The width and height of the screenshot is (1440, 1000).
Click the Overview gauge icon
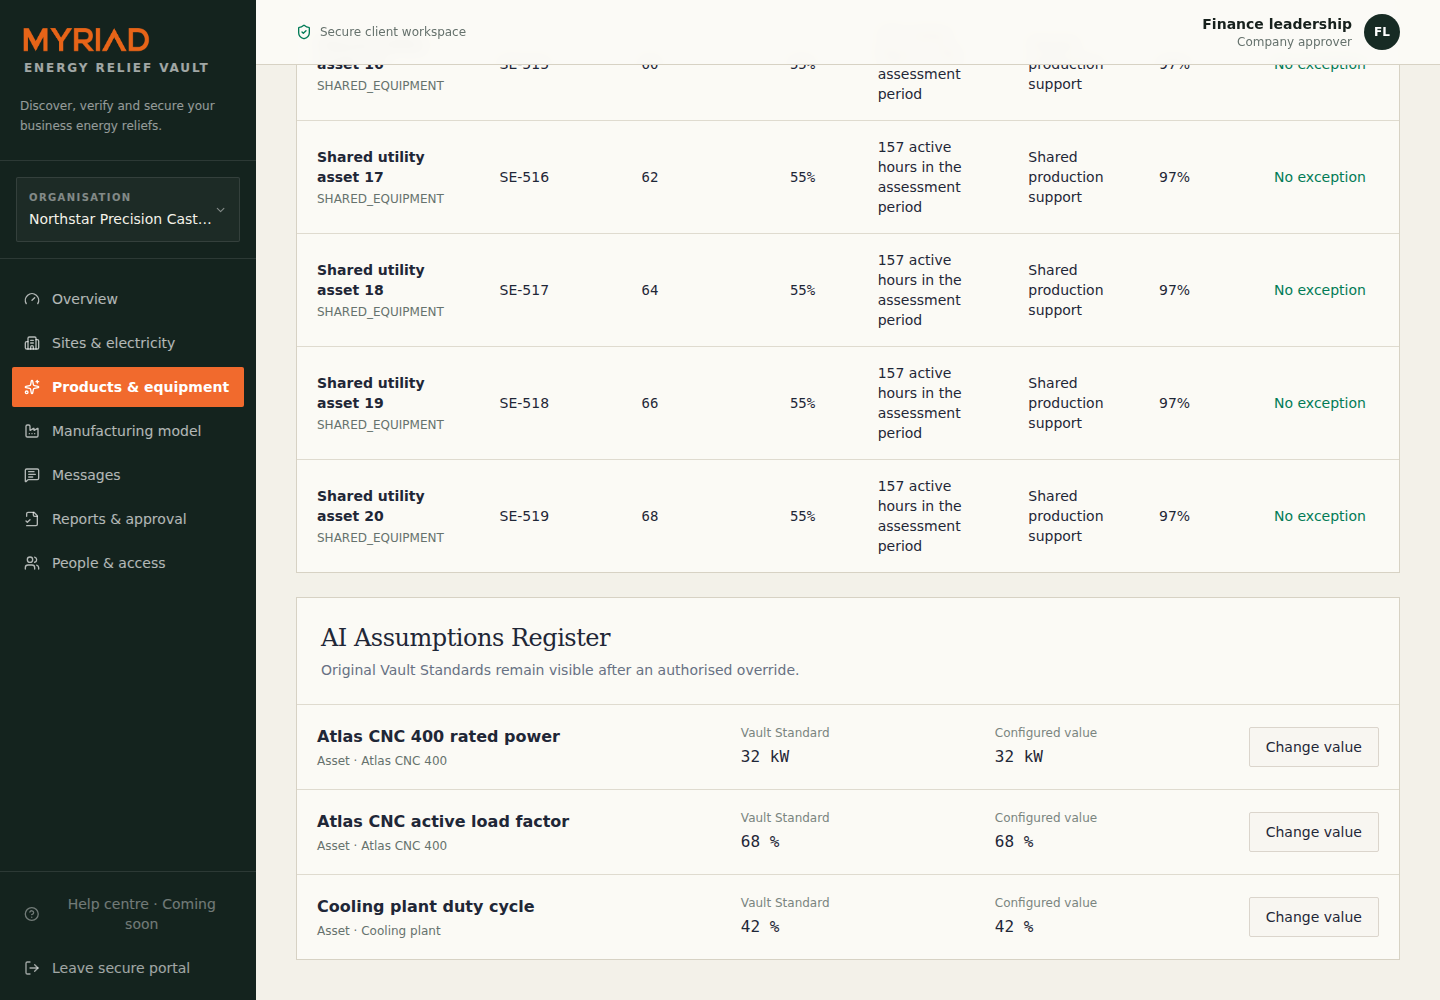[x=32, y=299]
